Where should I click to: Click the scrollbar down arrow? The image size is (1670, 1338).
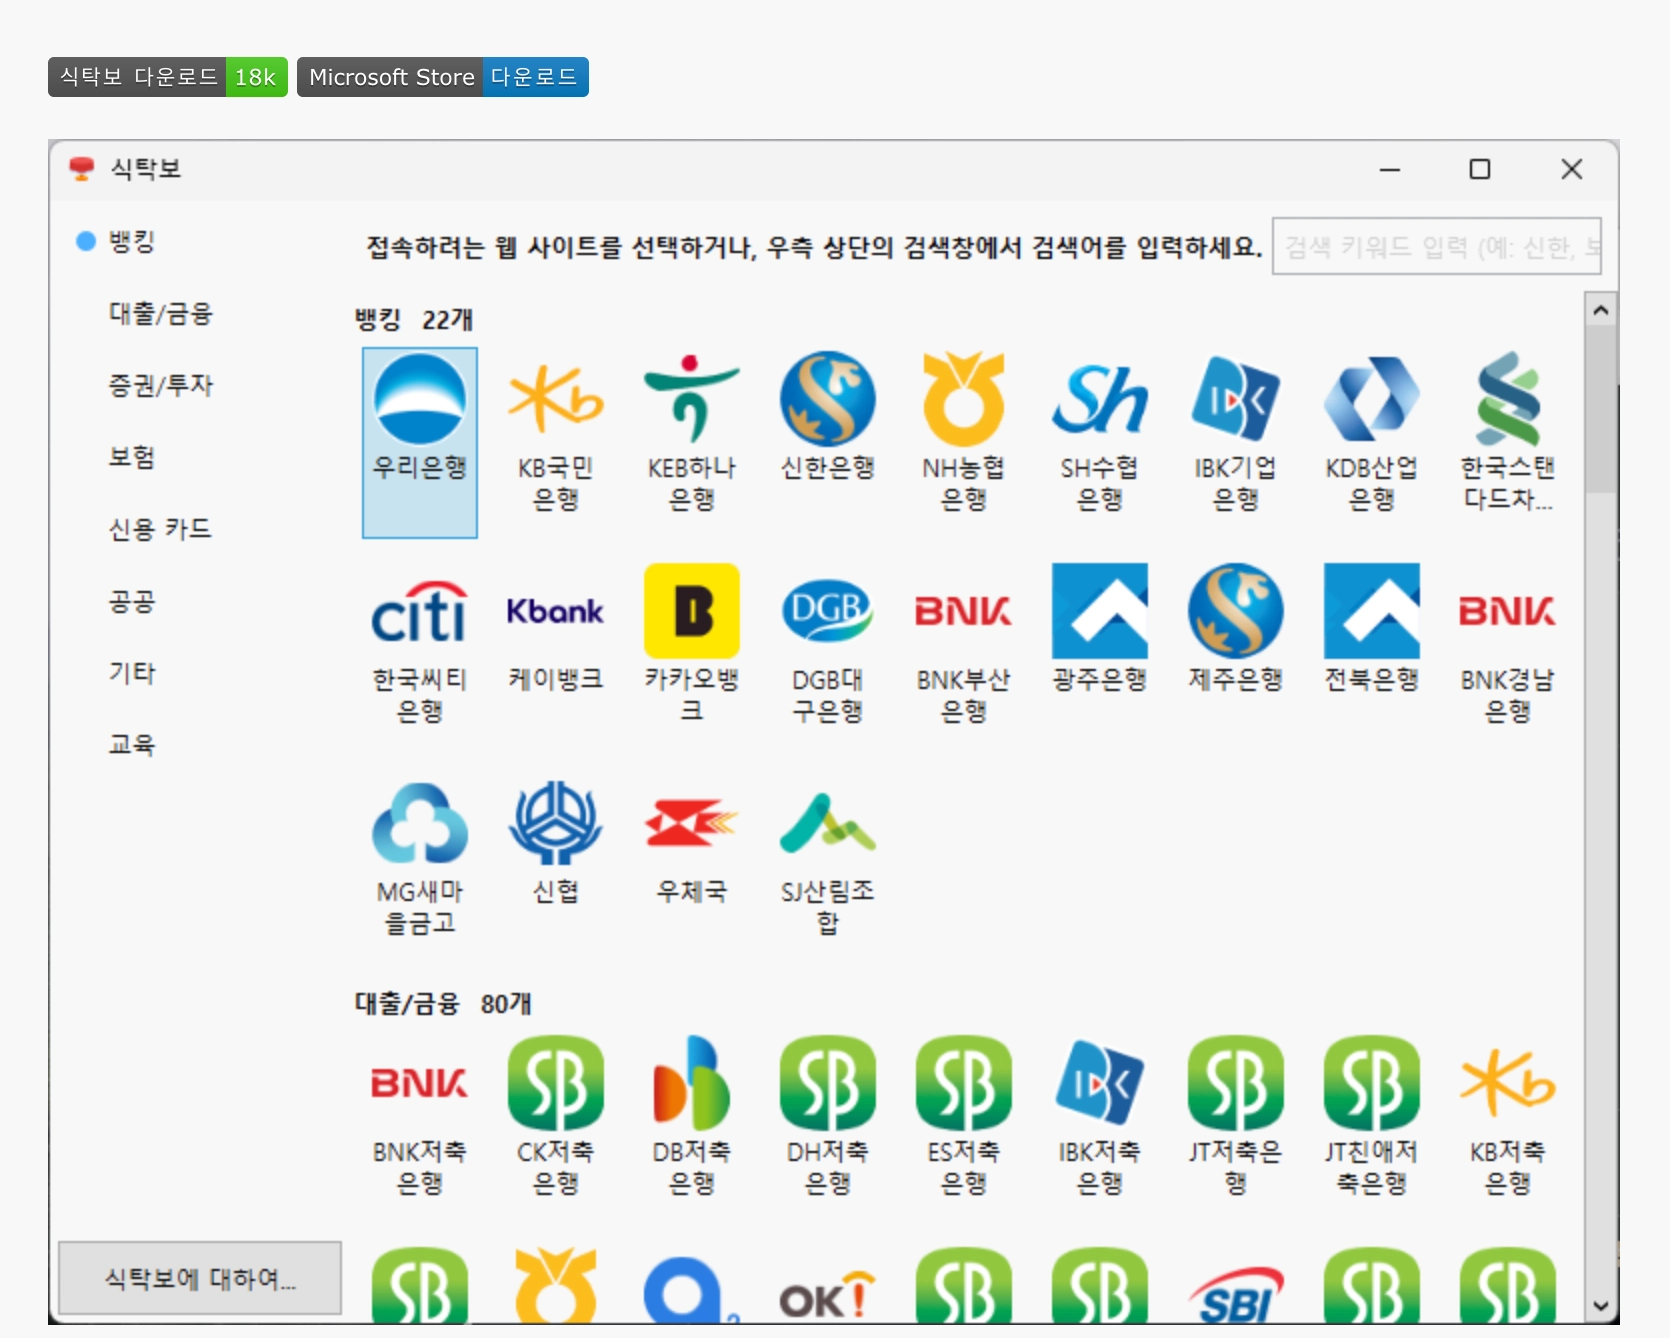tap(1601, 1305)
